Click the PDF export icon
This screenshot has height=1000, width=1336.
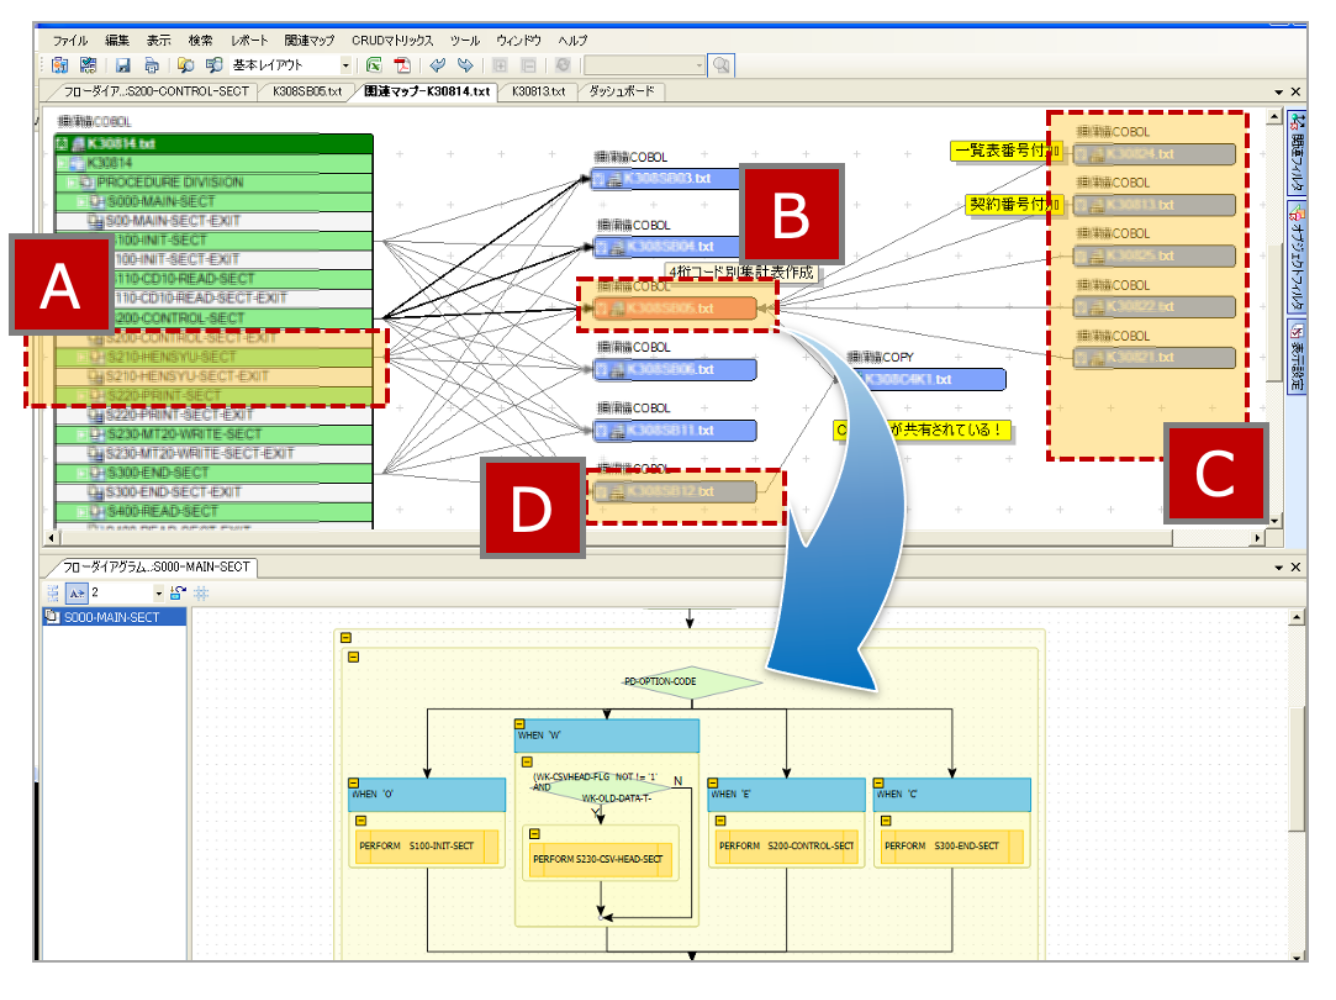coord(402,65)
